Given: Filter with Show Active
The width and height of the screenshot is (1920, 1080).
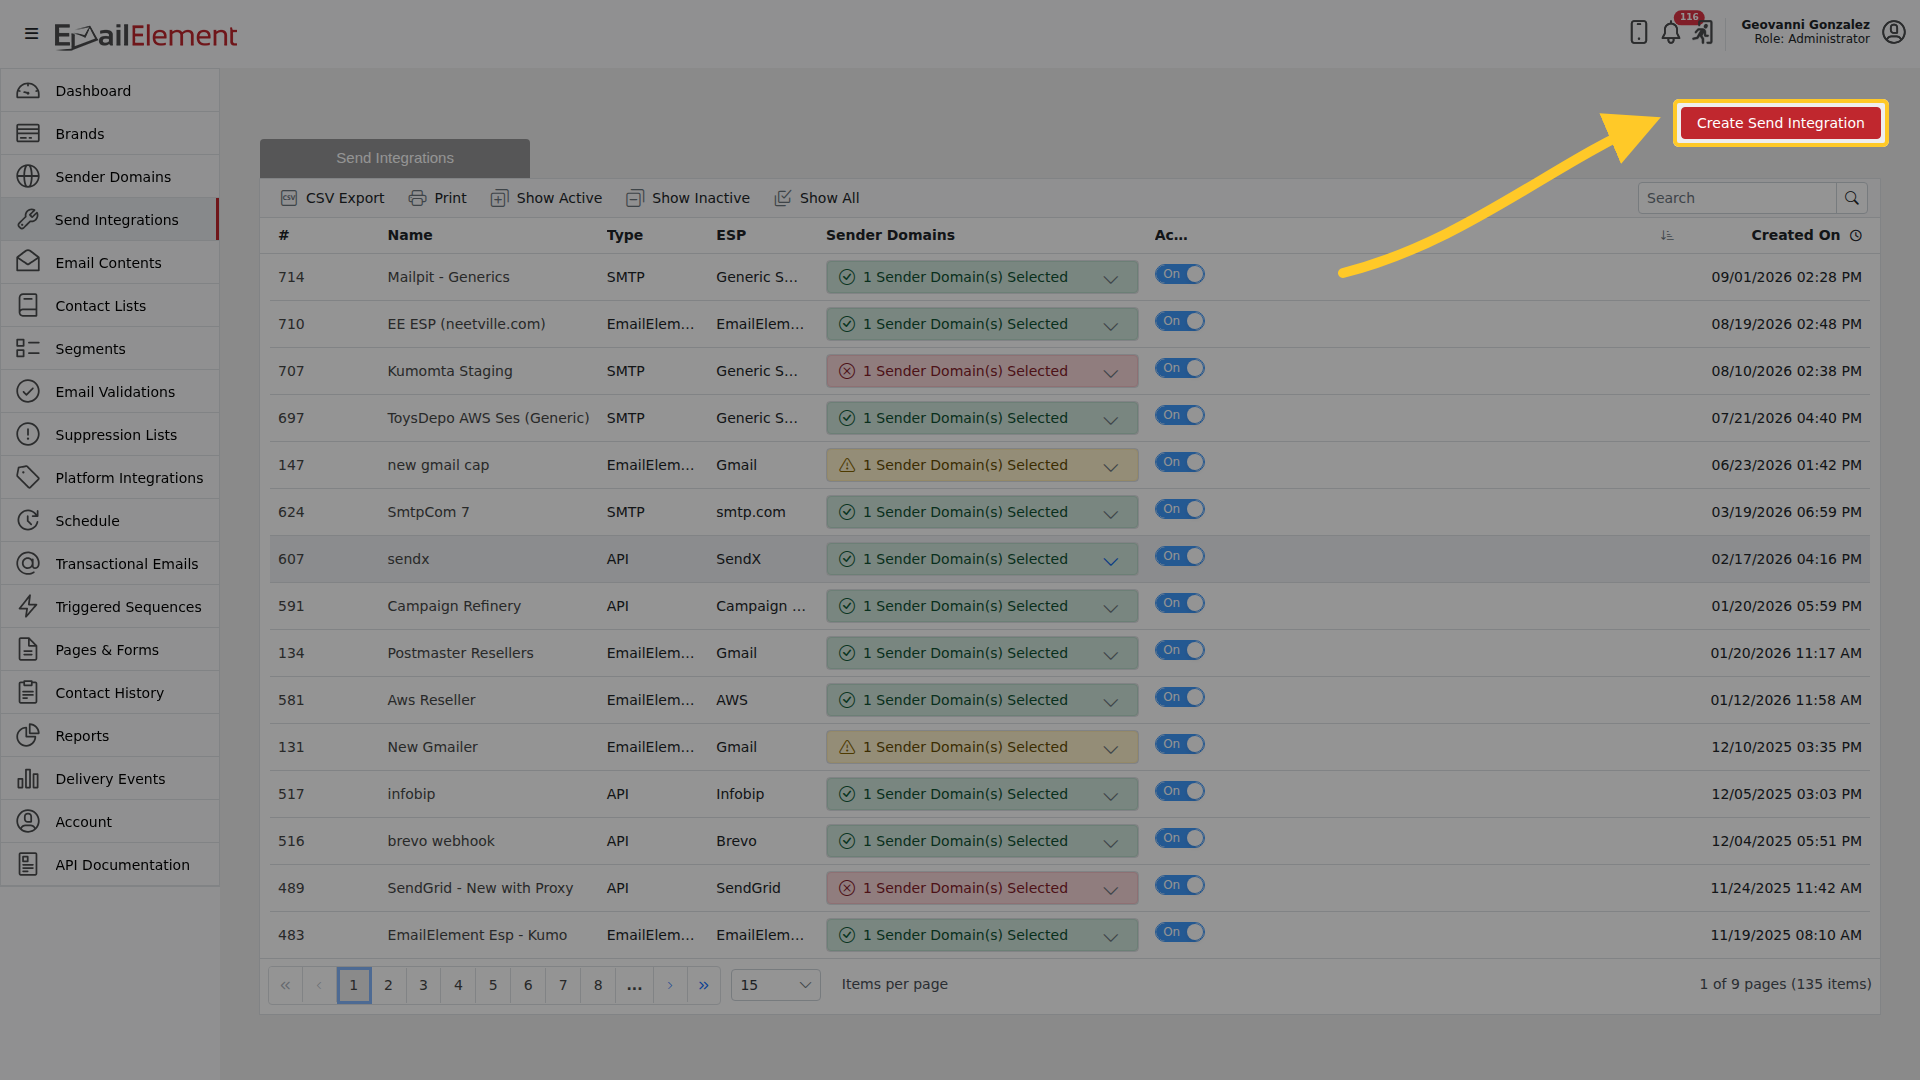Looking at the screenshot, I should (x=546, y=198).
